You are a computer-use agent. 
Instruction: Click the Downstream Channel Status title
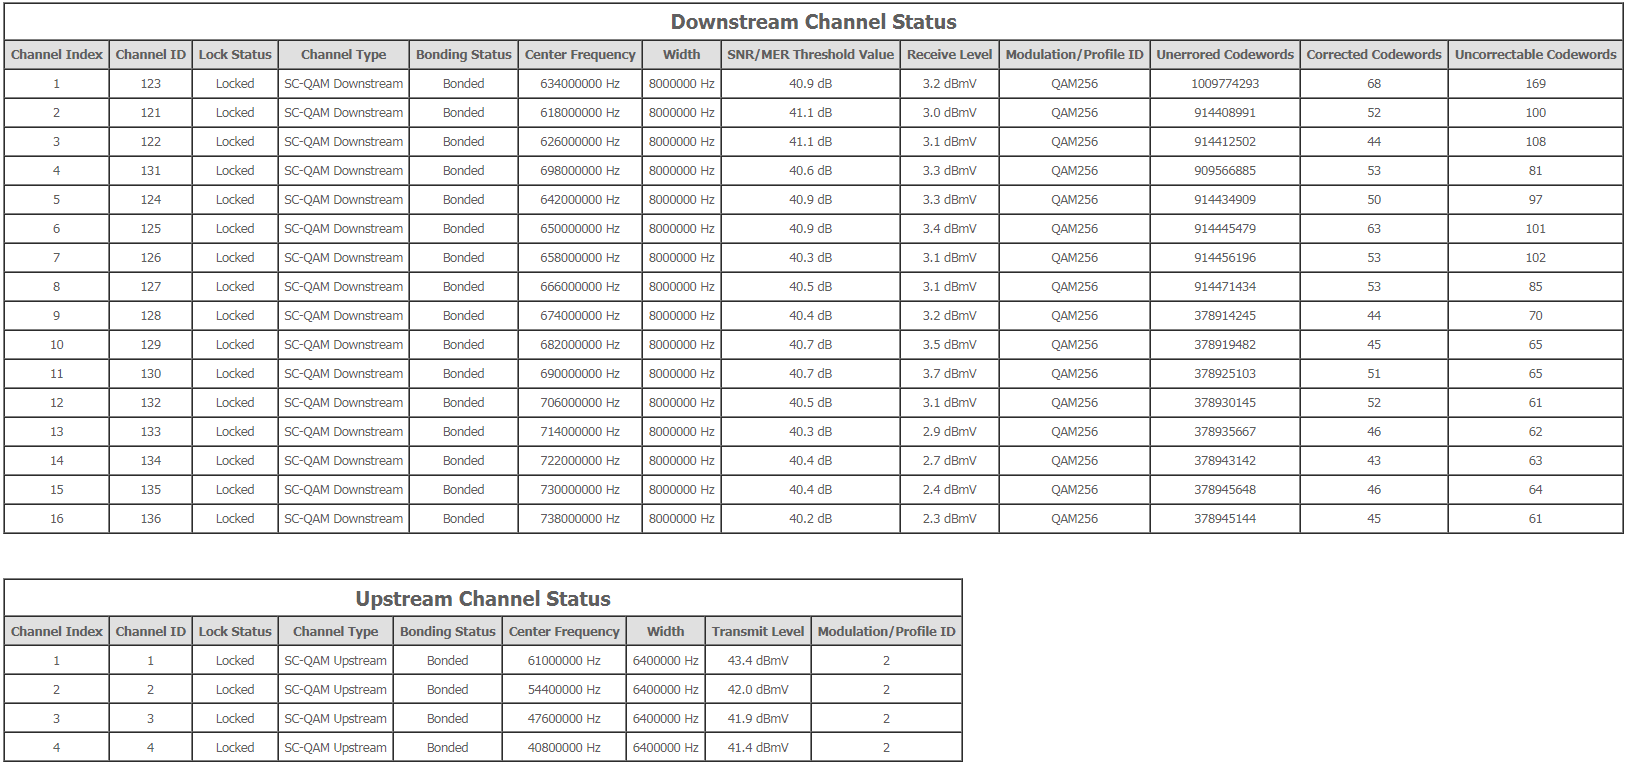pyautogui.click(x=813, y=22)
